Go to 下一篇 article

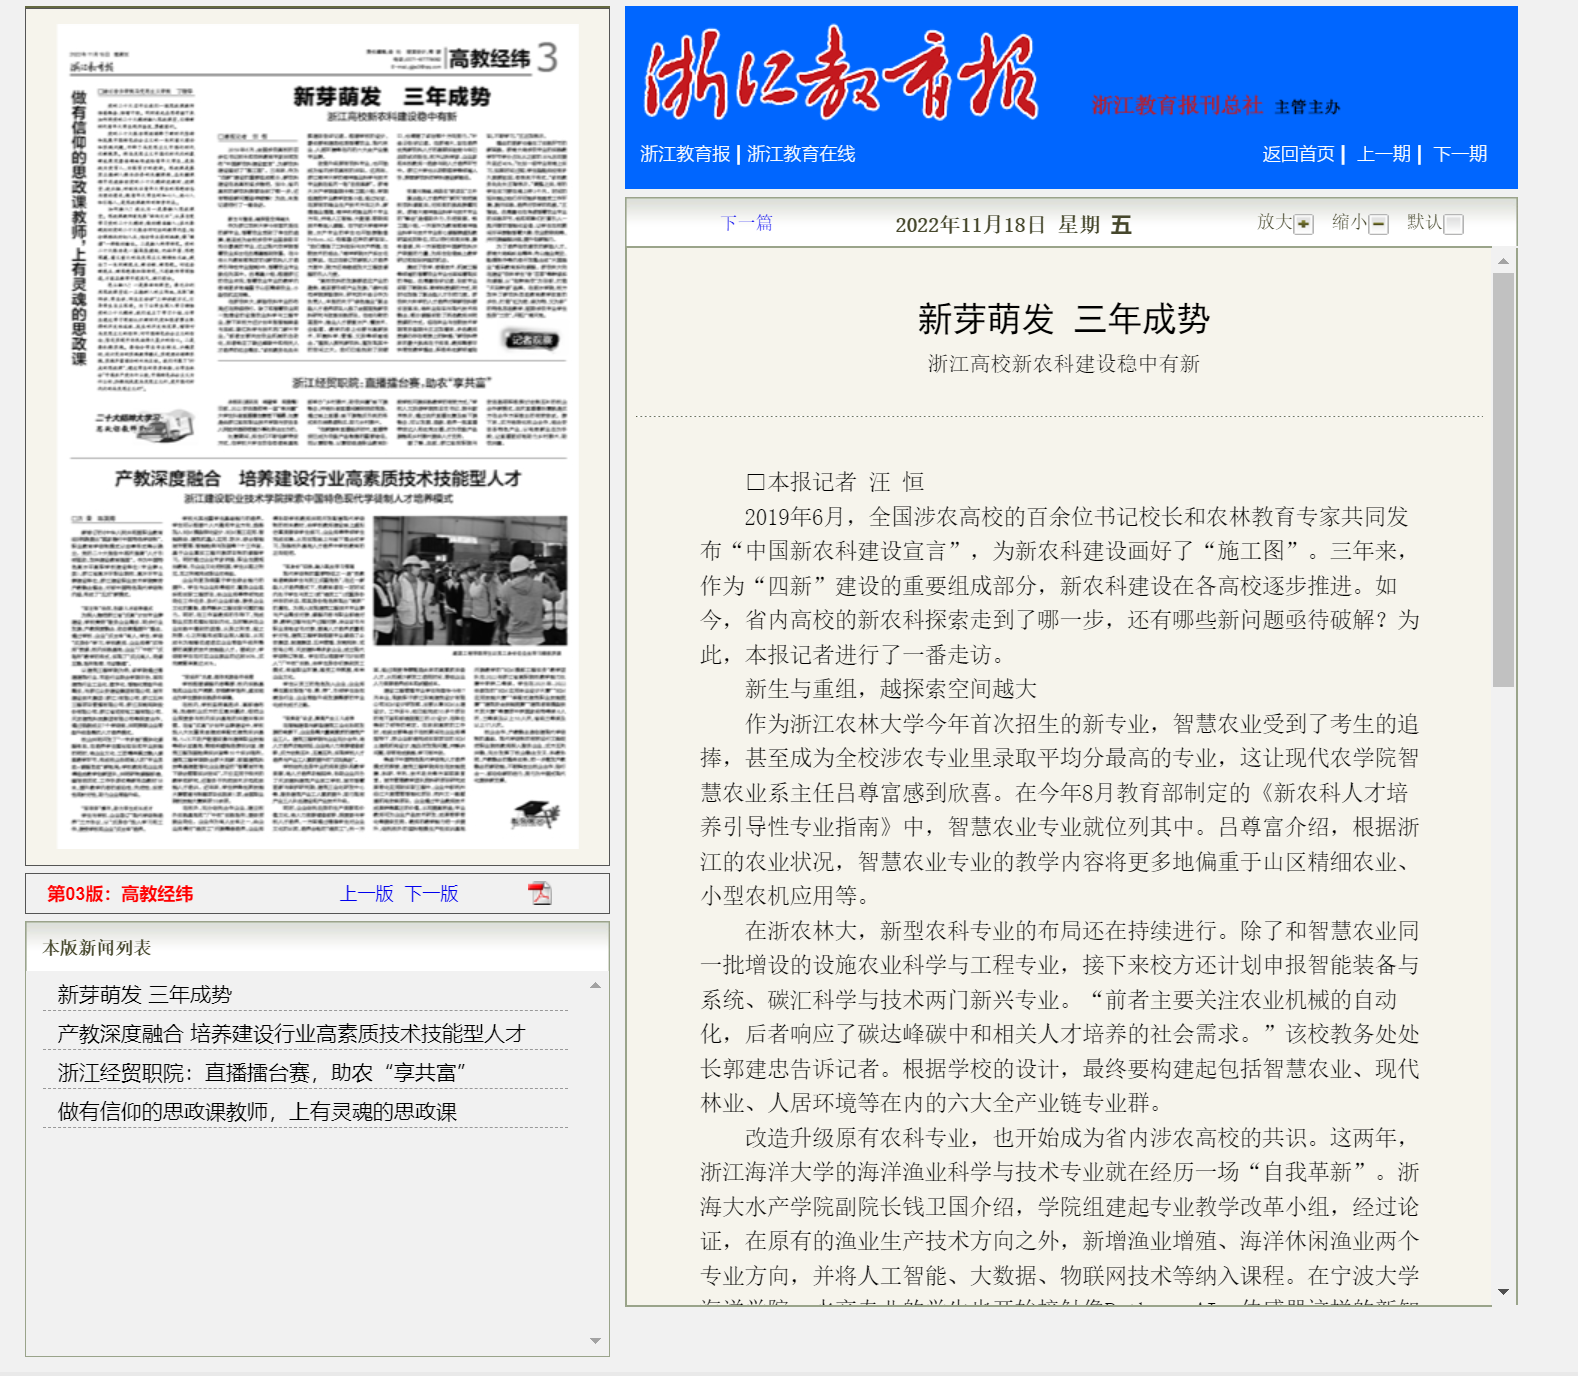(747, 223)
